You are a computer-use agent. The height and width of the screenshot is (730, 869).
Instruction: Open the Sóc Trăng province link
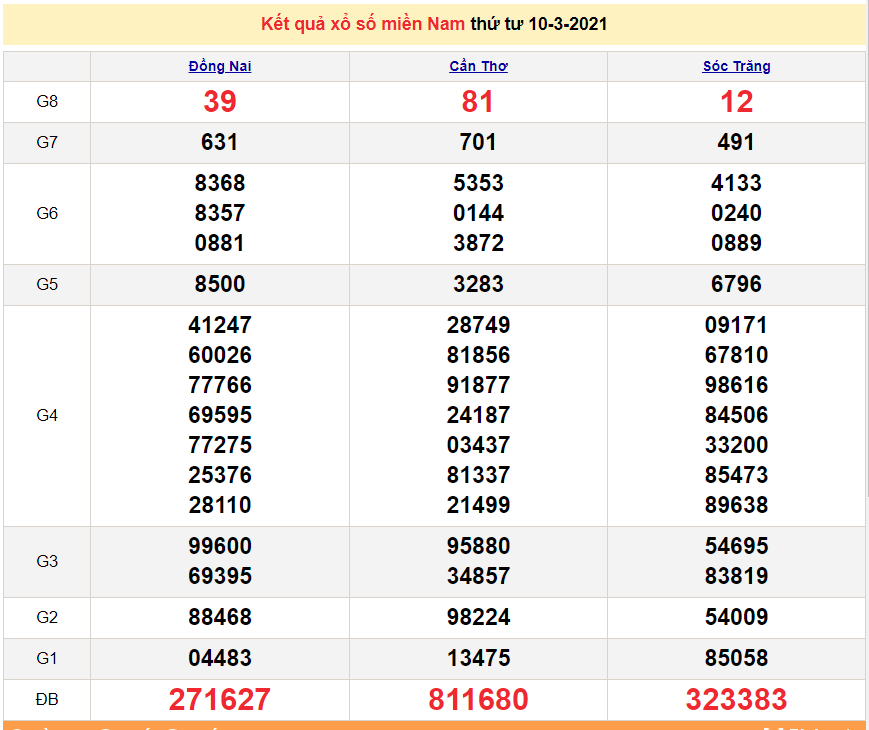click(x=736, y=67)
